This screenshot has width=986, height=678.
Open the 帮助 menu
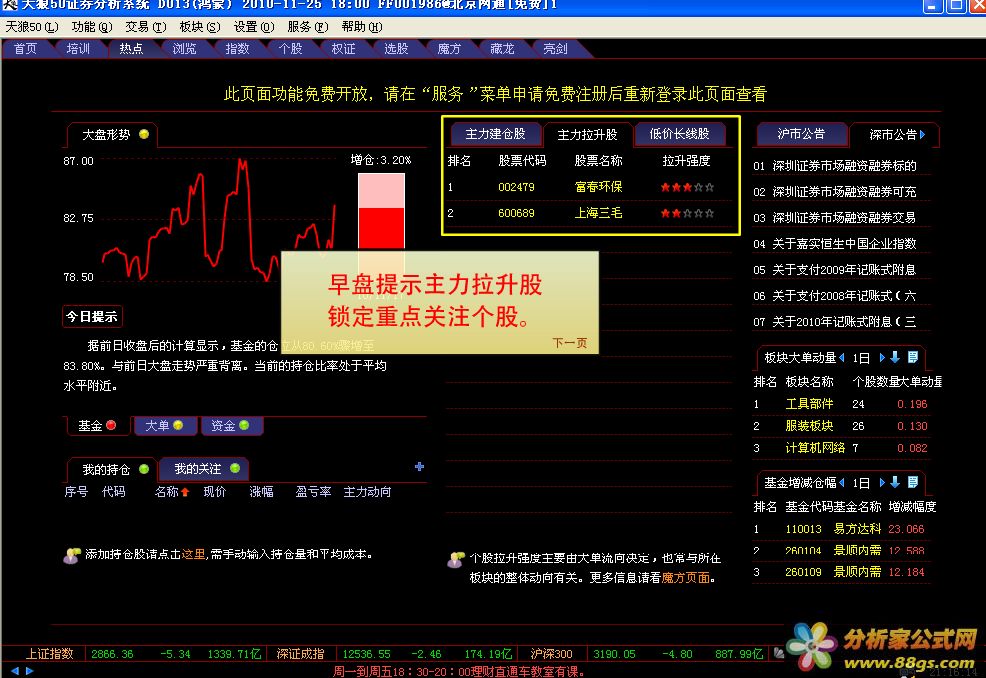point(362,27)
